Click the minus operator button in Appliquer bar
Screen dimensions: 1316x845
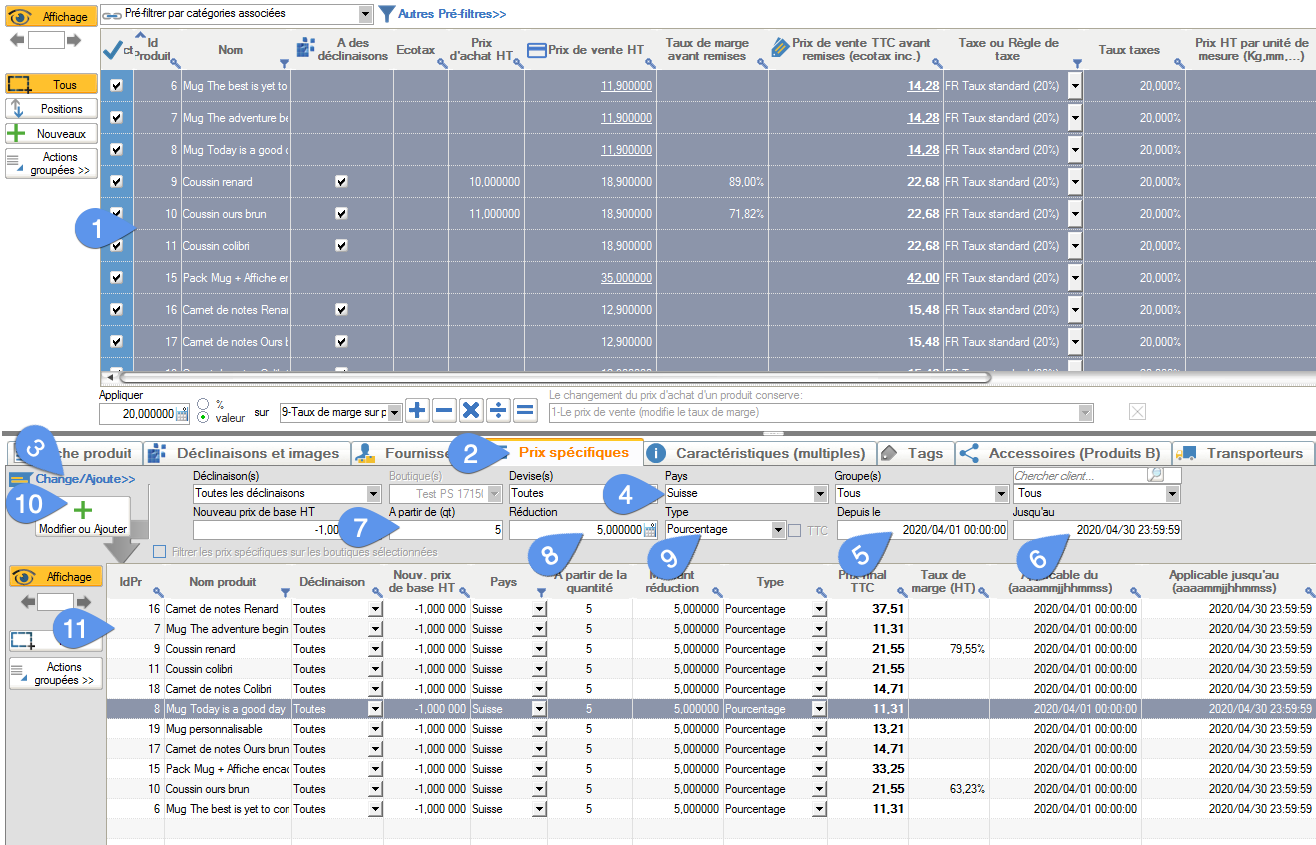(444, 411)
